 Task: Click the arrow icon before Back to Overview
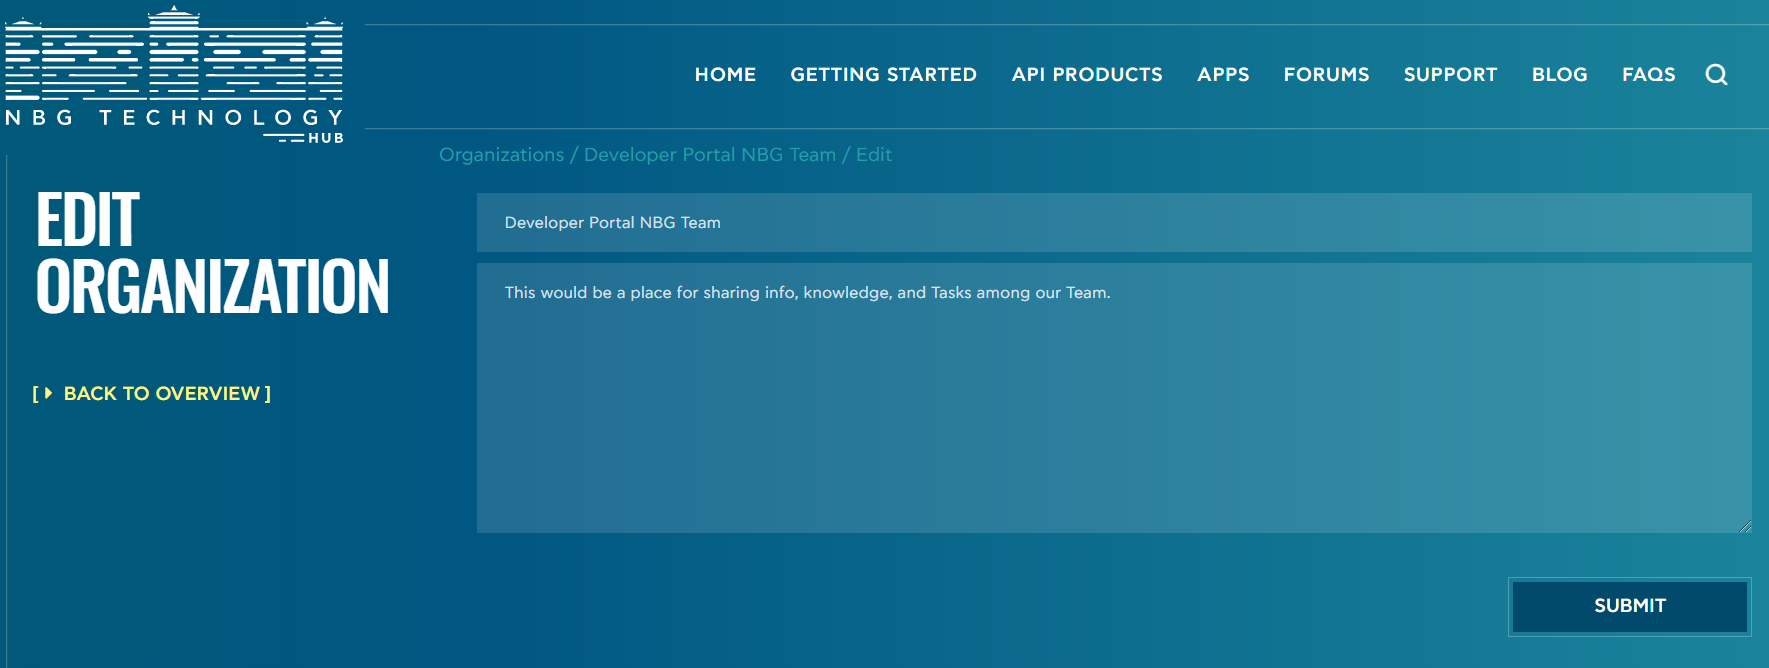(x=47, y=393)
